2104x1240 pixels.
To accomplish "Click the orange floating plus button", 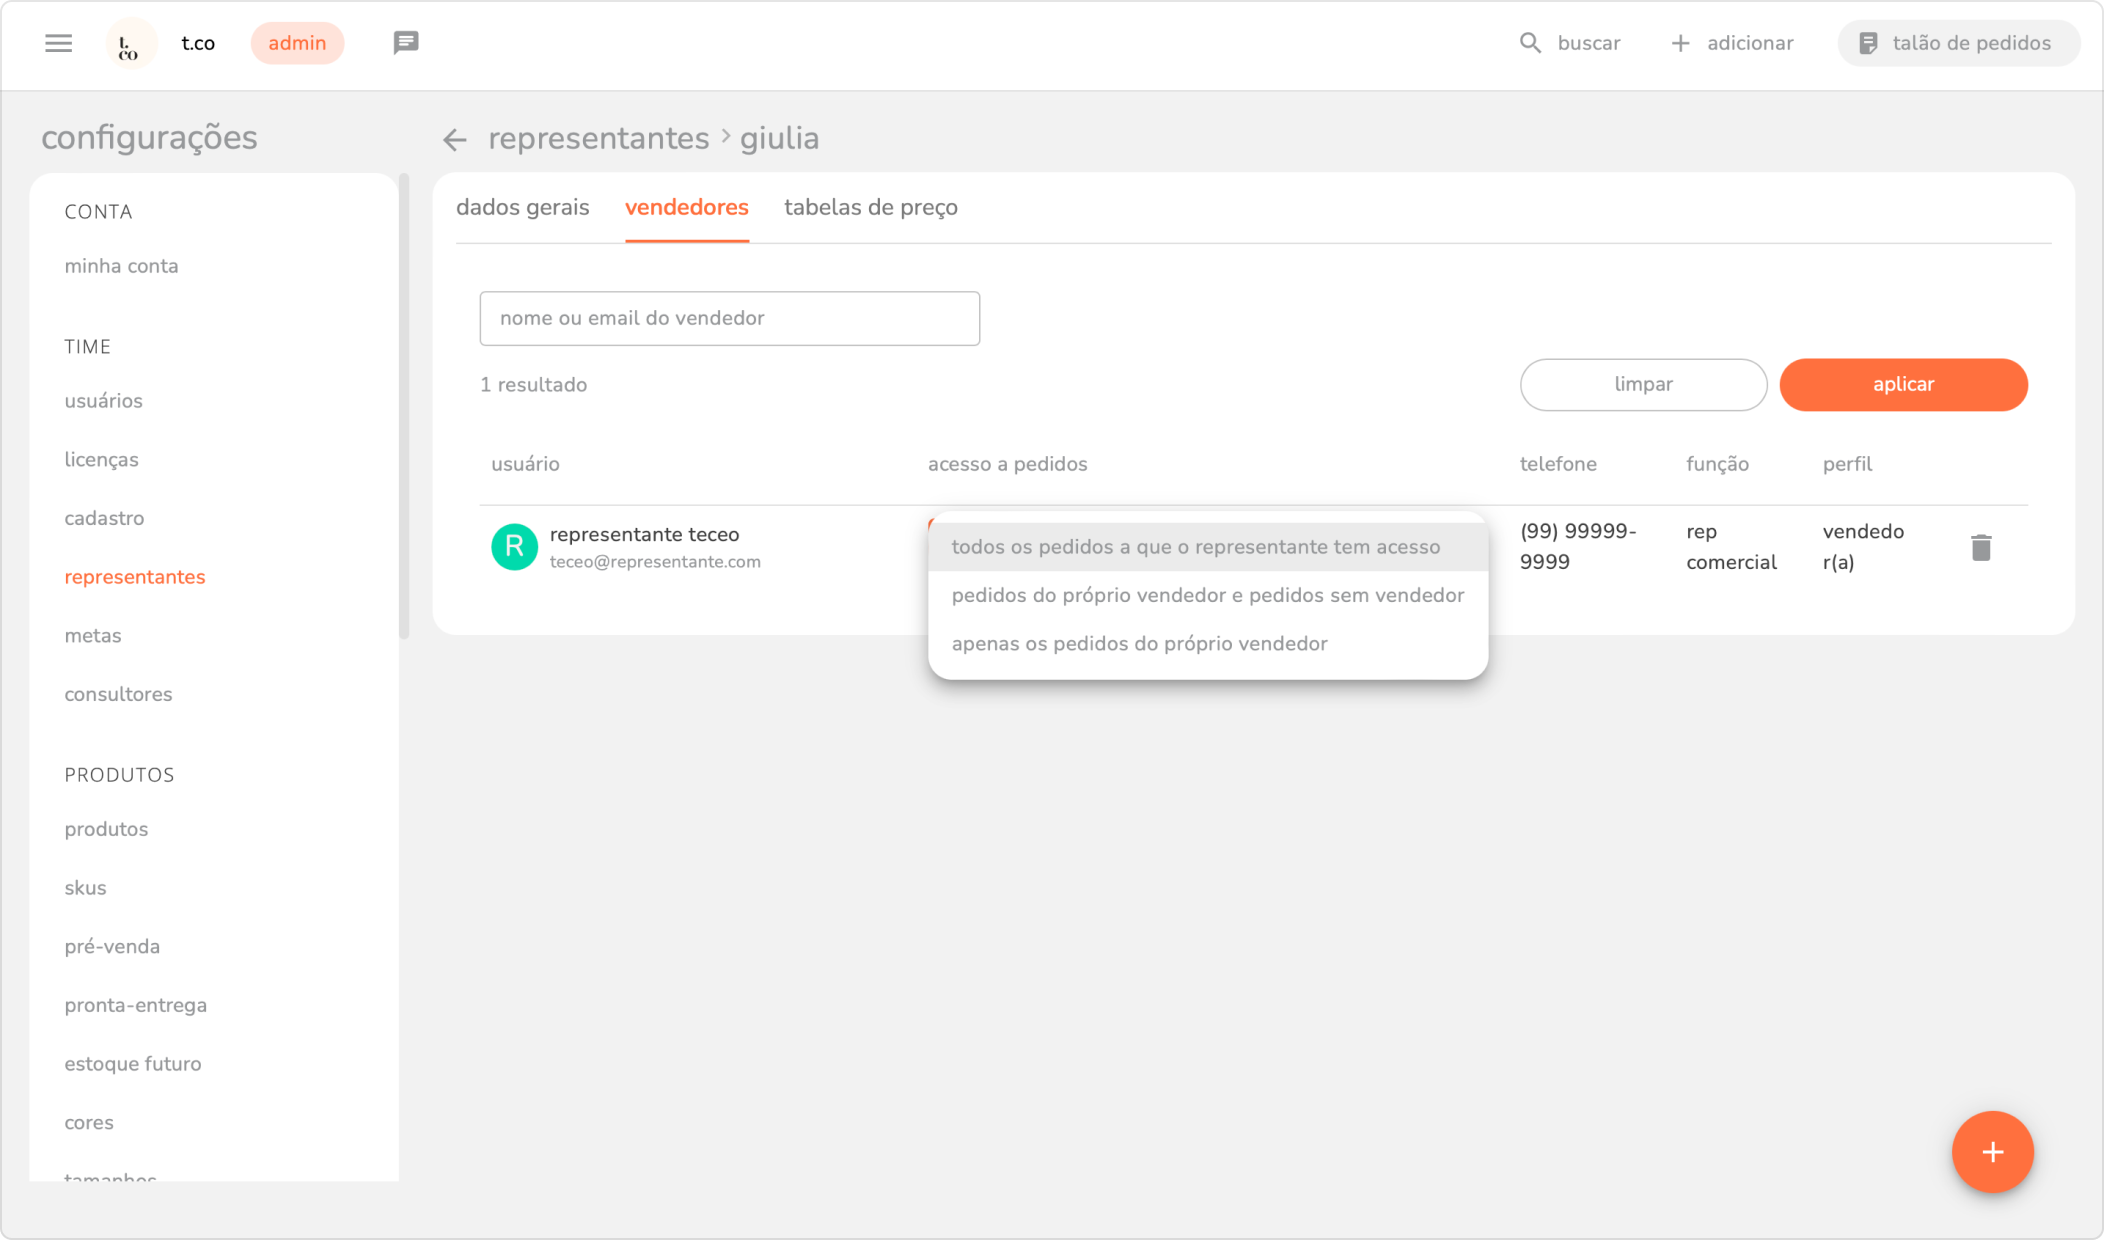I will pos(1991,1152).
